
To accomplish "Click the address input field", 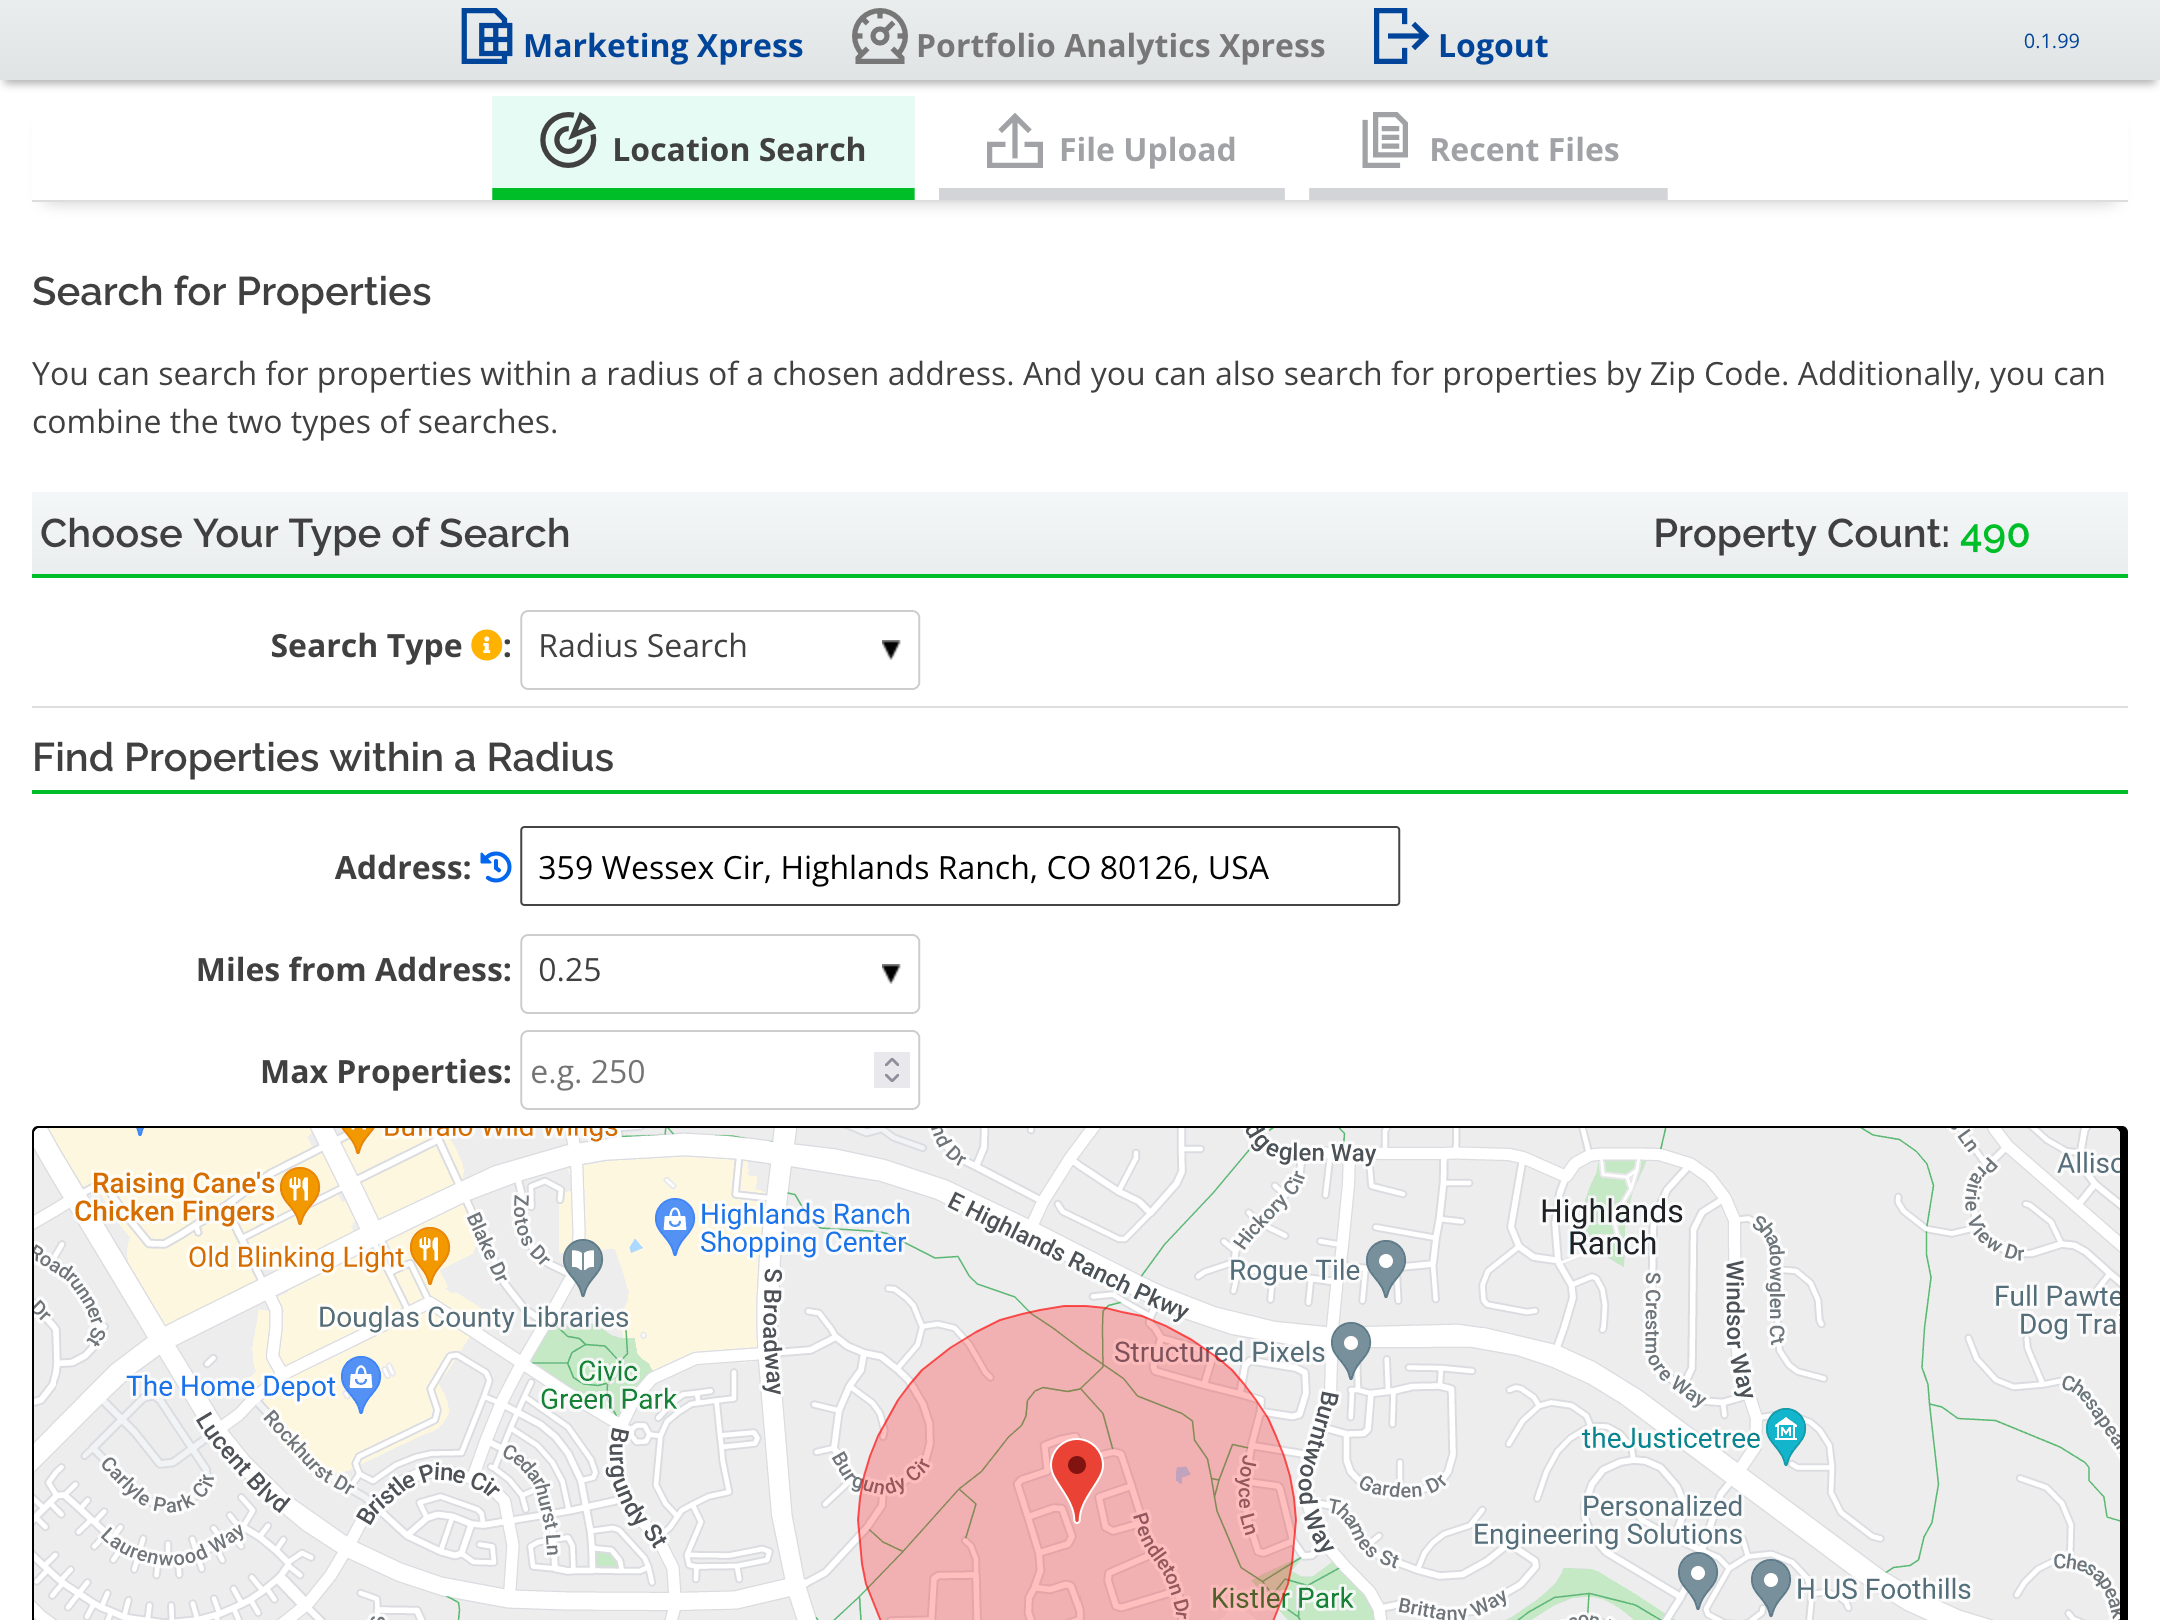I will (x=959, y=866).
